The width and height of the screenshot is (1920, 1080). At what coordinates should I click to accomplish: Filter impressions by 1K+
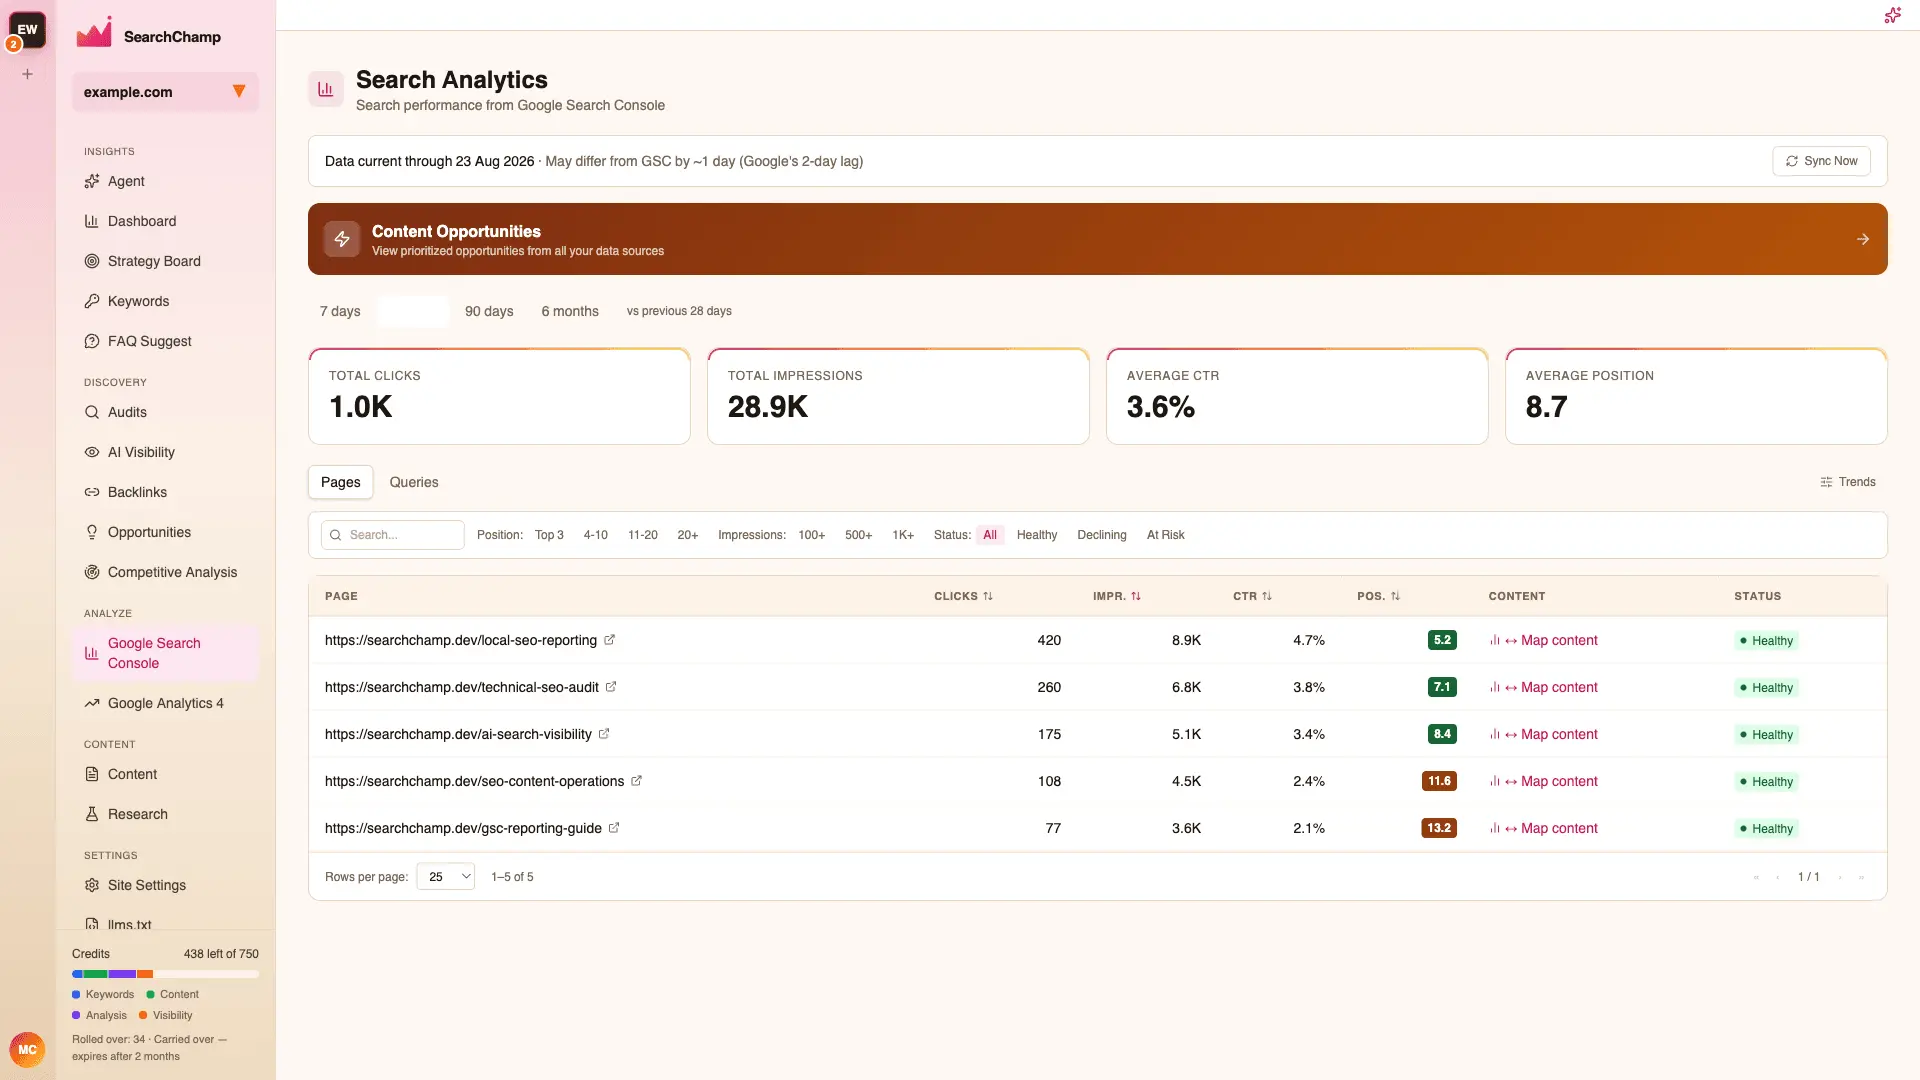(x=903, y=535)
